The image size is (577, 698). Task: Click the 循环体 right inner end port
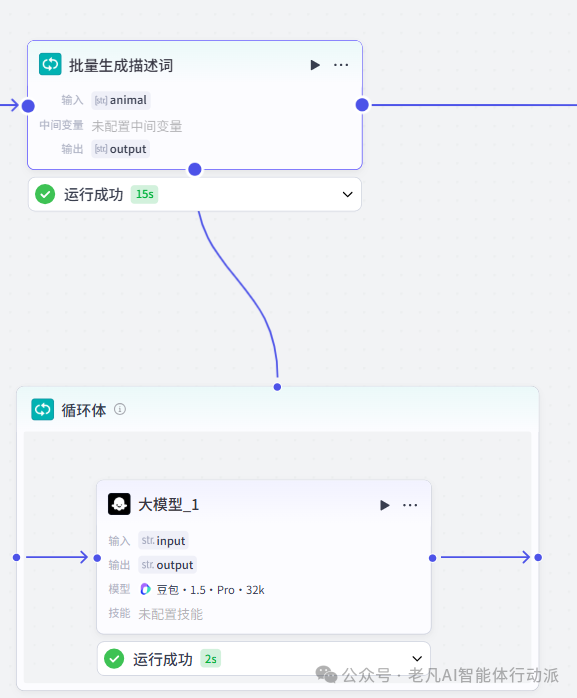[x=538, y=557]
